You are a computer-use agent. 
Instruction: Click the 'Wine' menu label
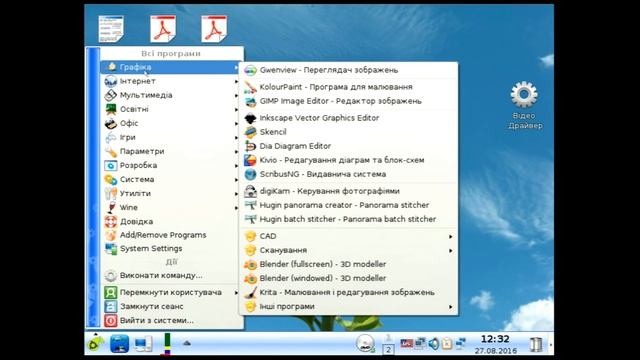[x=129, y=207]
